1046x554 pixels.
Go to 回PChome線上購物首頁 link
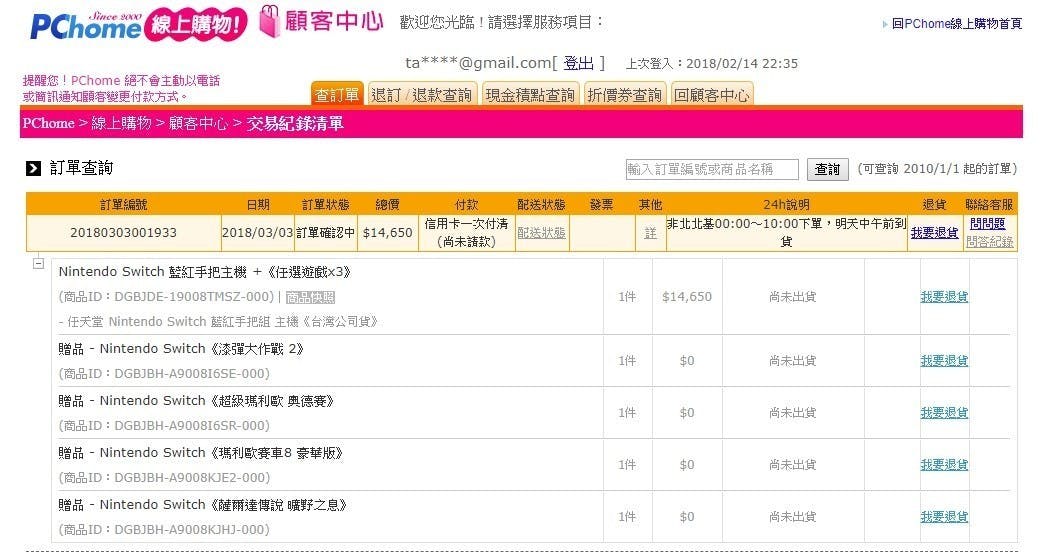pos(957,23)
